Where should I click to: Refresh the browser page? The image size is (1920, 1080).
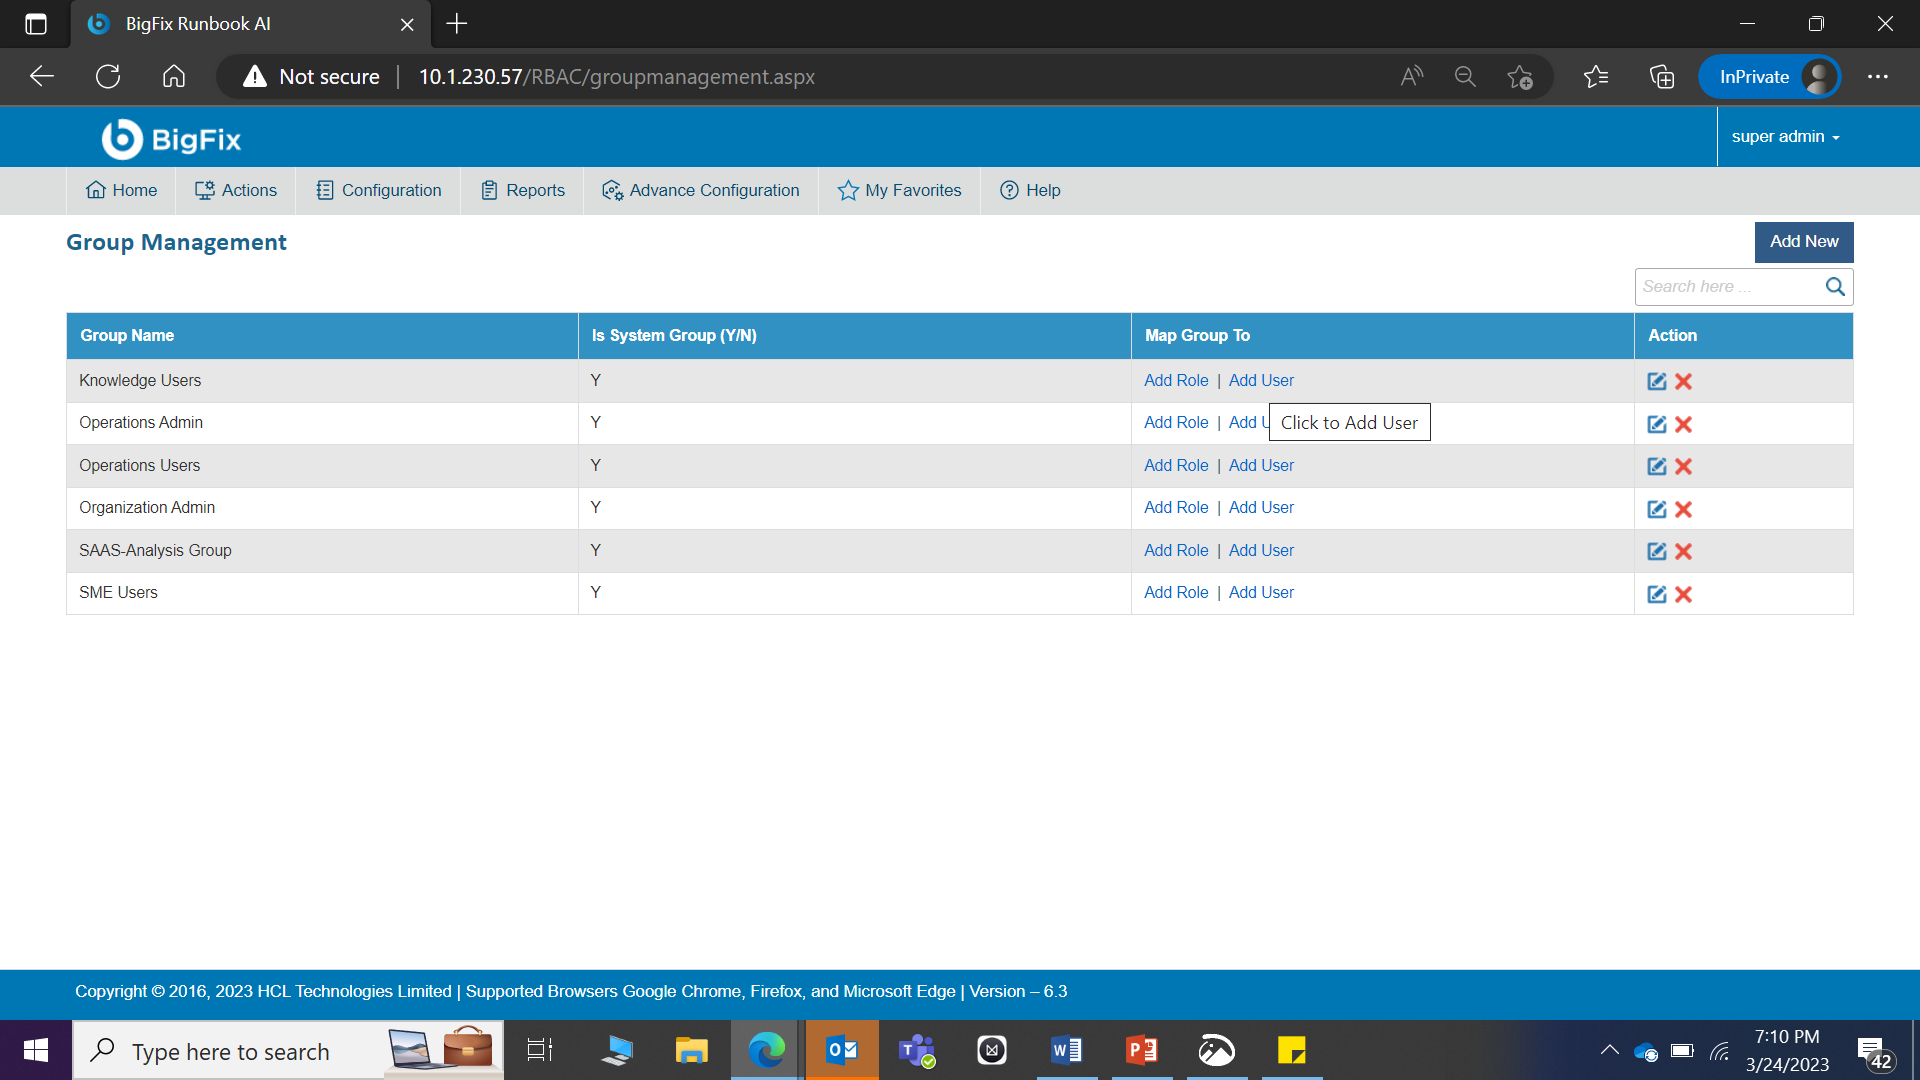coord(108,77)
